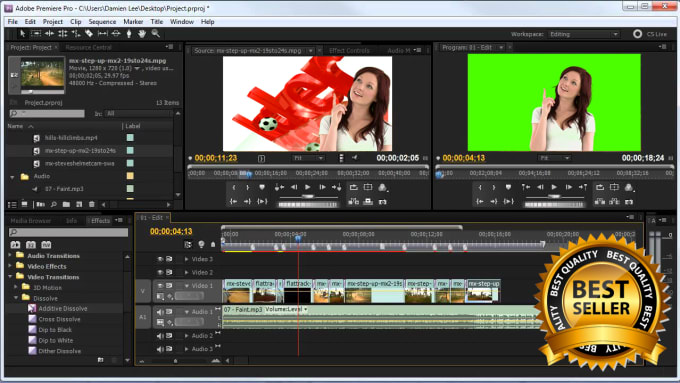
Task: Toggle Video 2 track eye visibility
Action: click(x=160, y=272)
